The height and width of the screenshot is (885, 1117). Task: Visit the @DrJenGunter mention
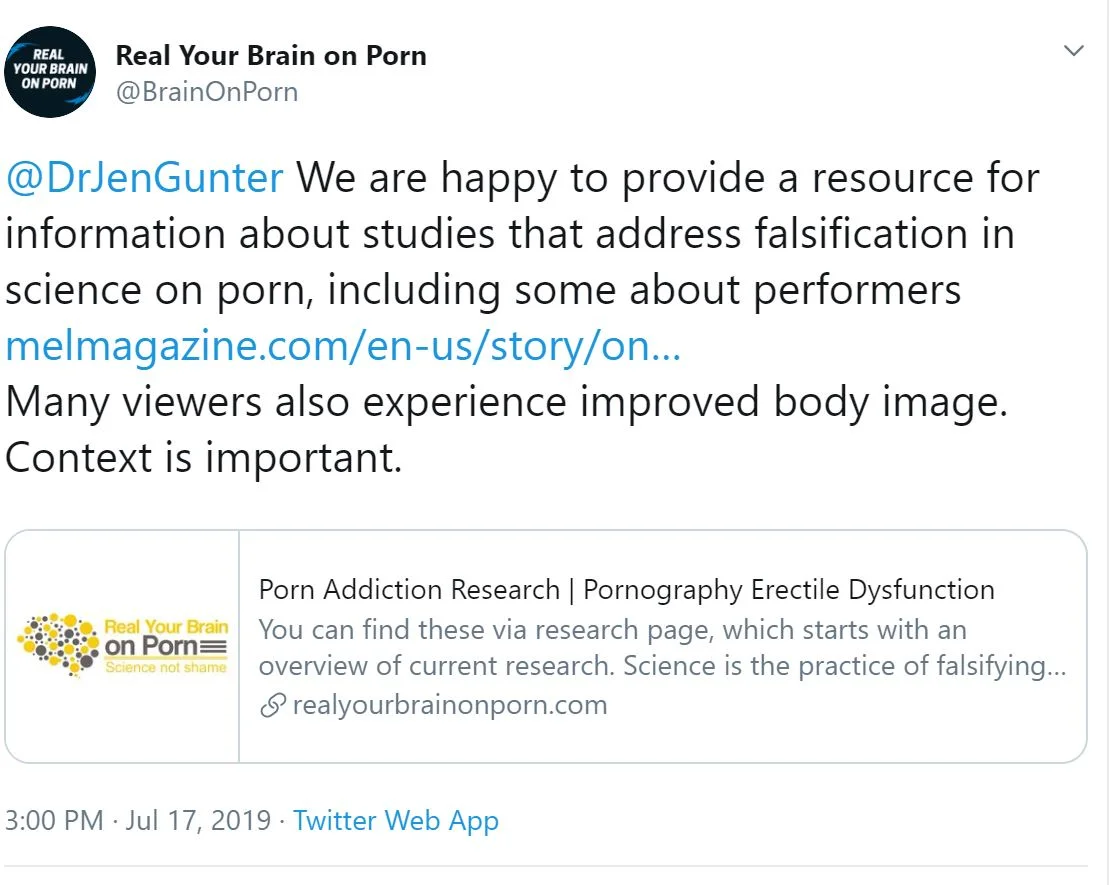point(144,178)
